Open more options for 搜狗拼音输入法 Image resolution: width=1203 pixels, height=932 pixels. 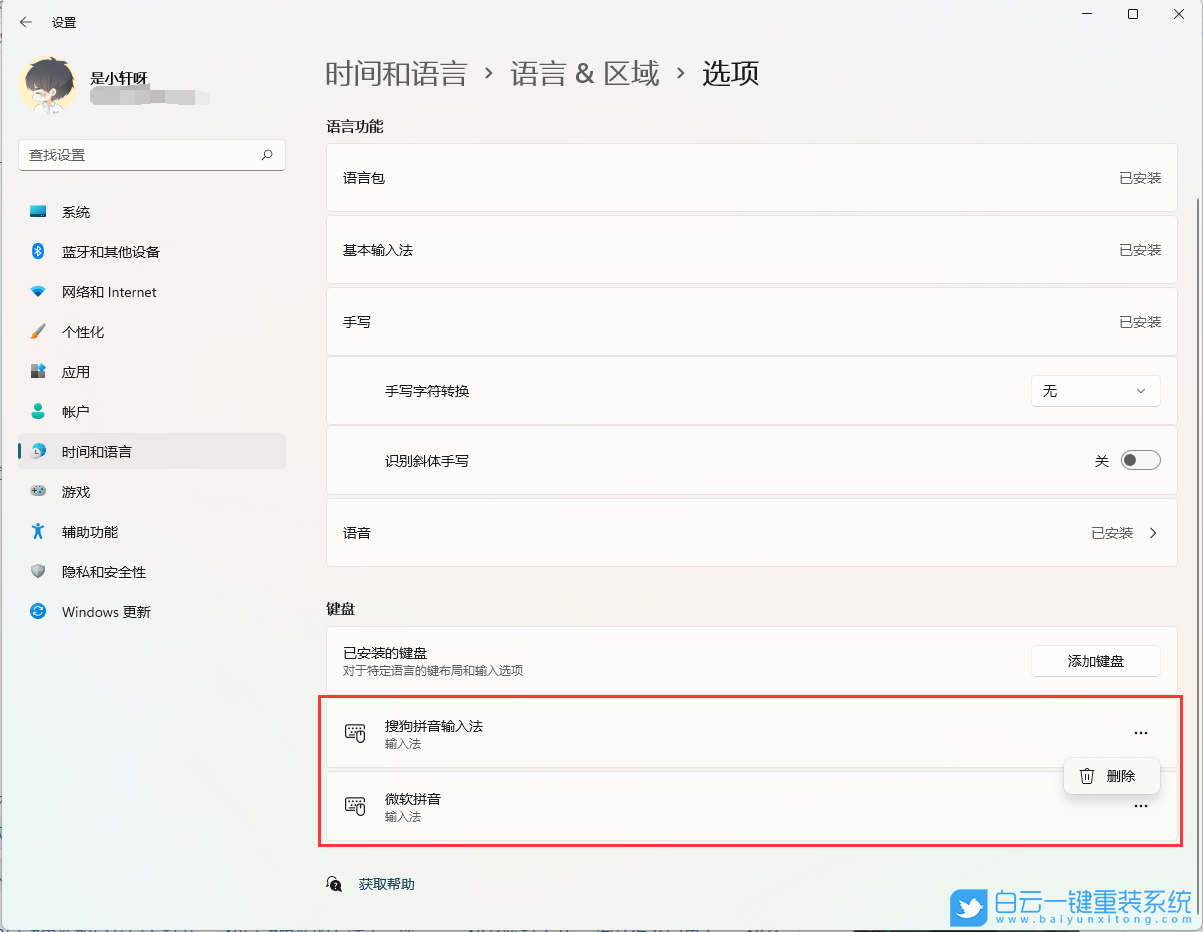[1141, 732]
